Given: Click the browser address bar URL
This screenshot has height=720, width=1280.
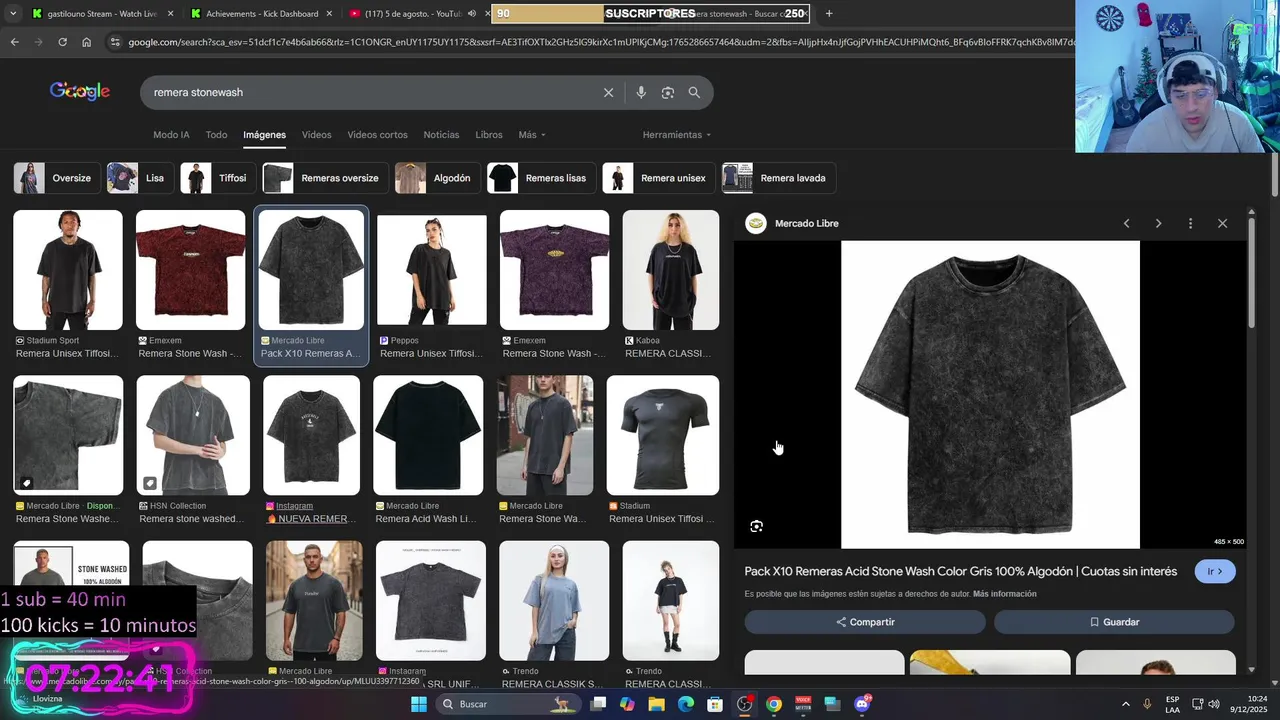Looking at the screenshot, I should click(600, 42).
